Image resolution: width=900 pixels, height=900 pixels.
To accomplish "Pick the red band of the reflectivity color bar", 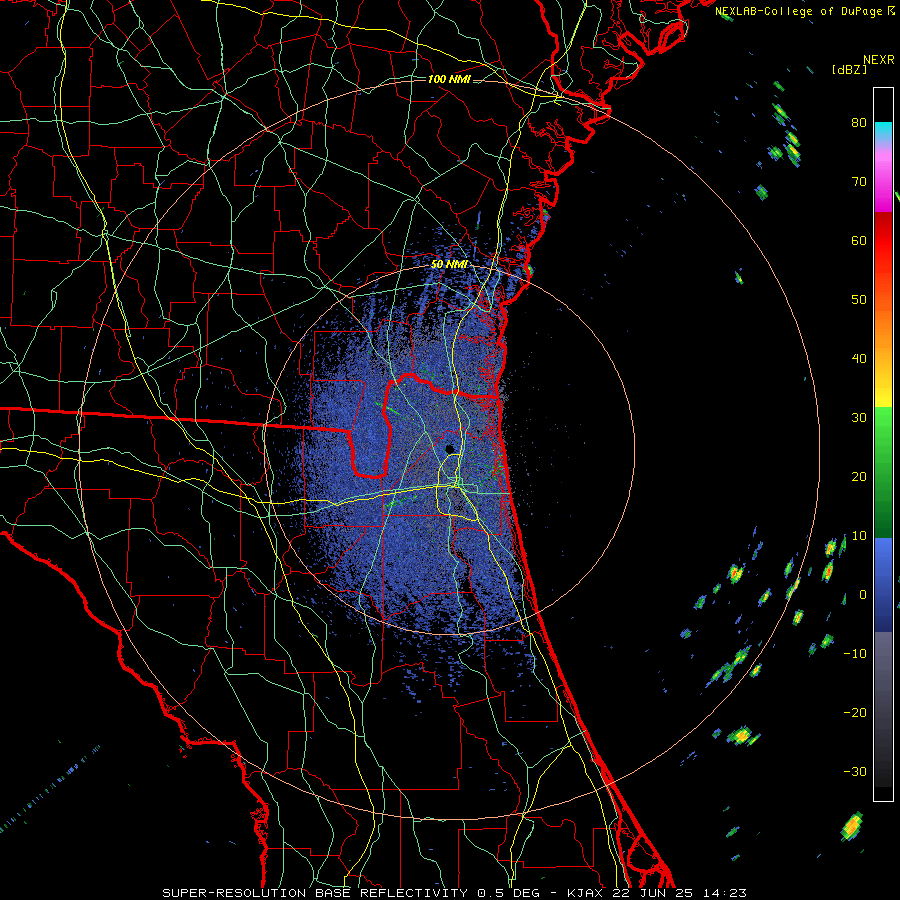I will coord(883,236).
